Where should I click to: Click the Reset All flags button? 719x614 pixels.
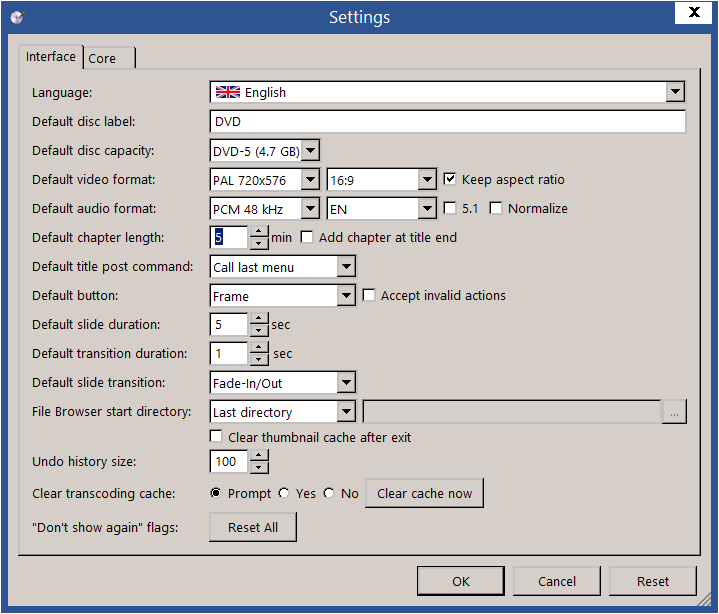[x=253, y=527]
